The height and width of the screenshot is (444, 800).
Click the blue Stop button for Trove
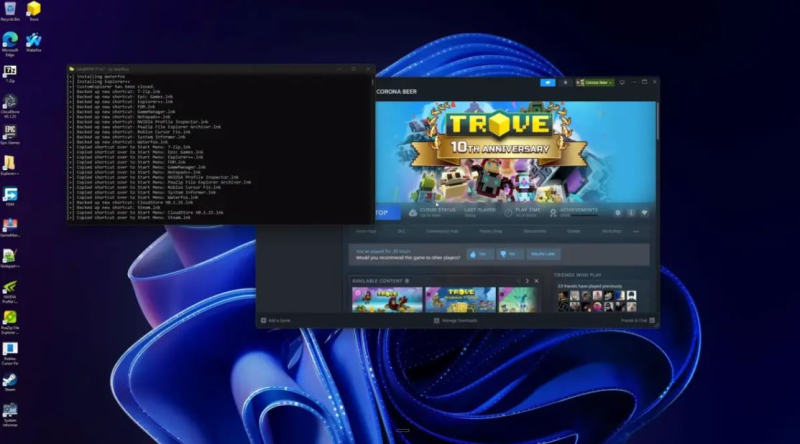(x=387, y=213)
